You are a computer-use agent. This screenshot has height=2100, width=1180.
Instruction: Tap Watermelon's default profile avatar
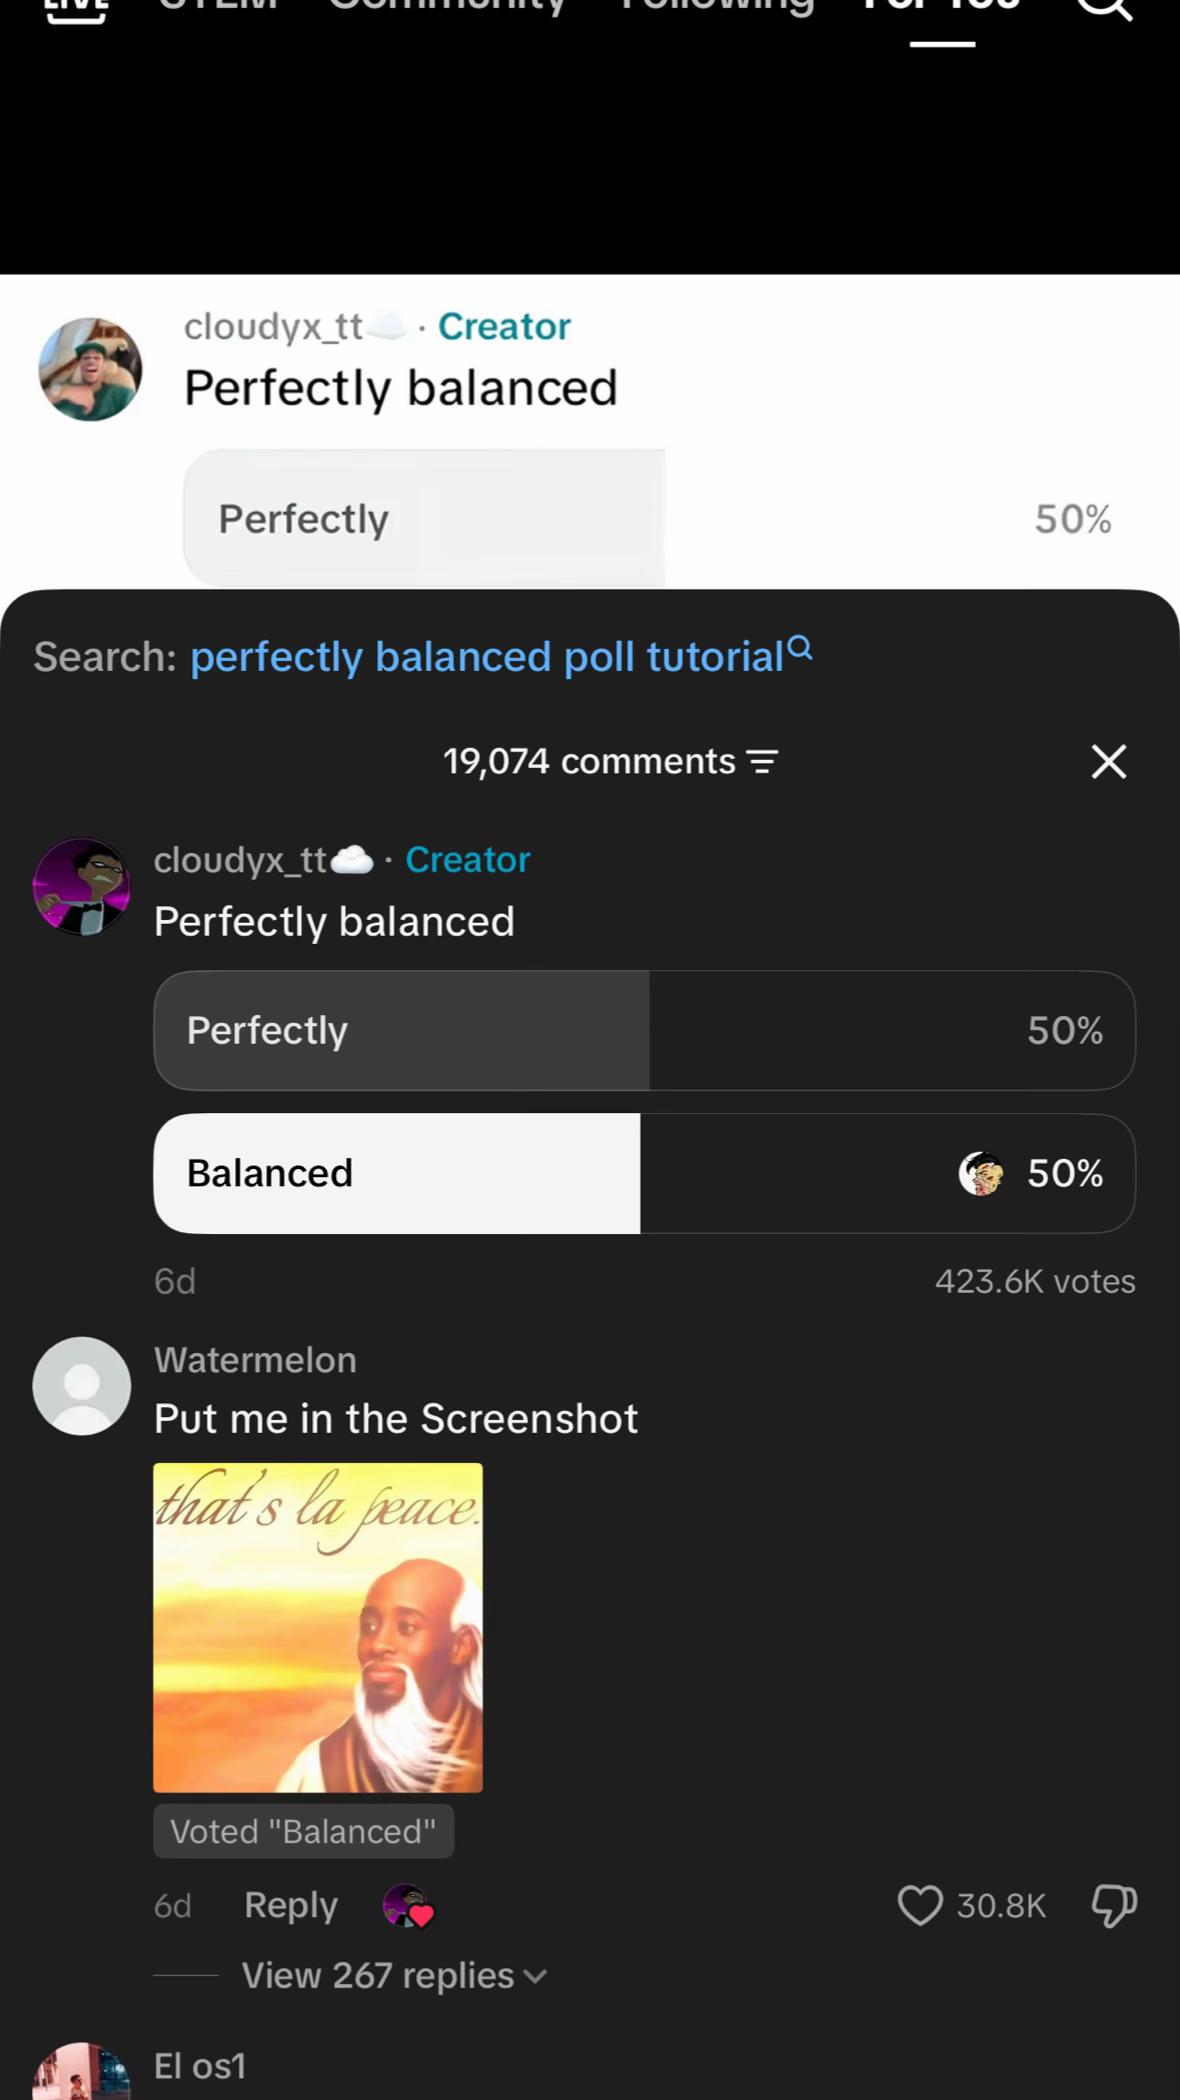coord(82,1386)
